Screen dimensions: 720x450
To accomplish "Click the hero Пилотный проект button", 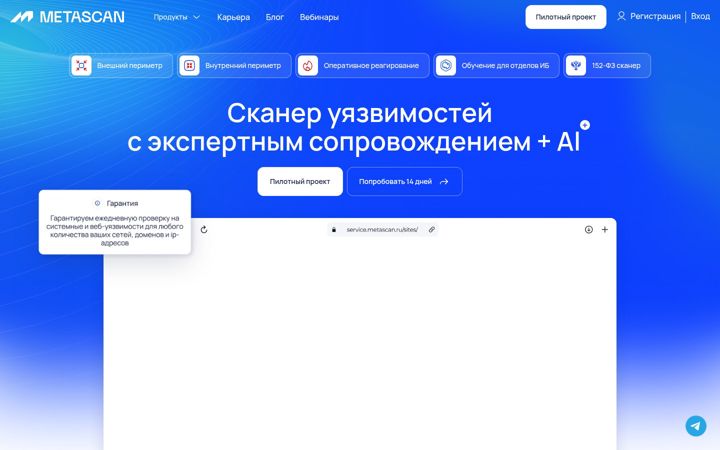I will 300,181.
